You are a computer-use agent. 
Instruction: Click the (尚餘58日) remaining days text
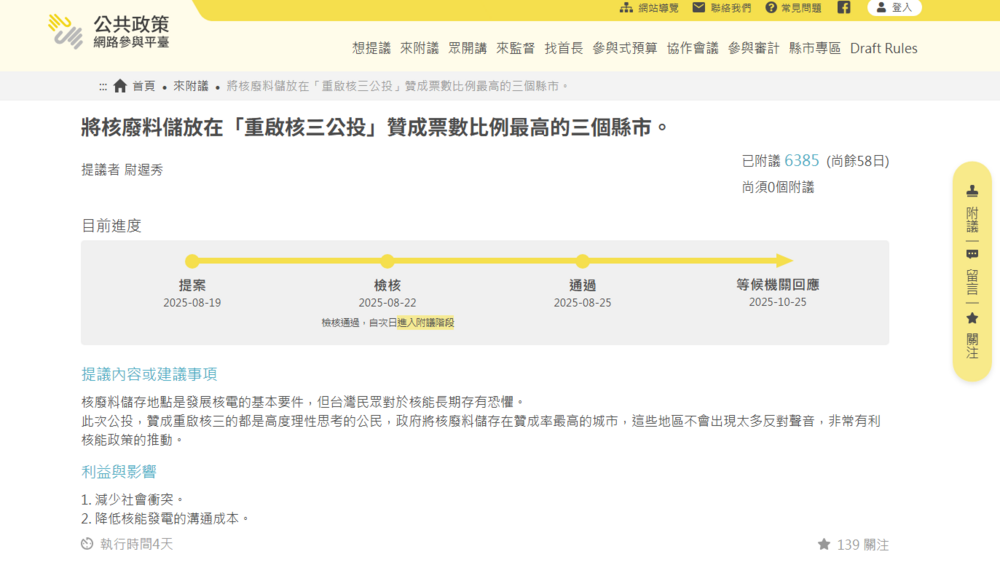pos(858,161)
